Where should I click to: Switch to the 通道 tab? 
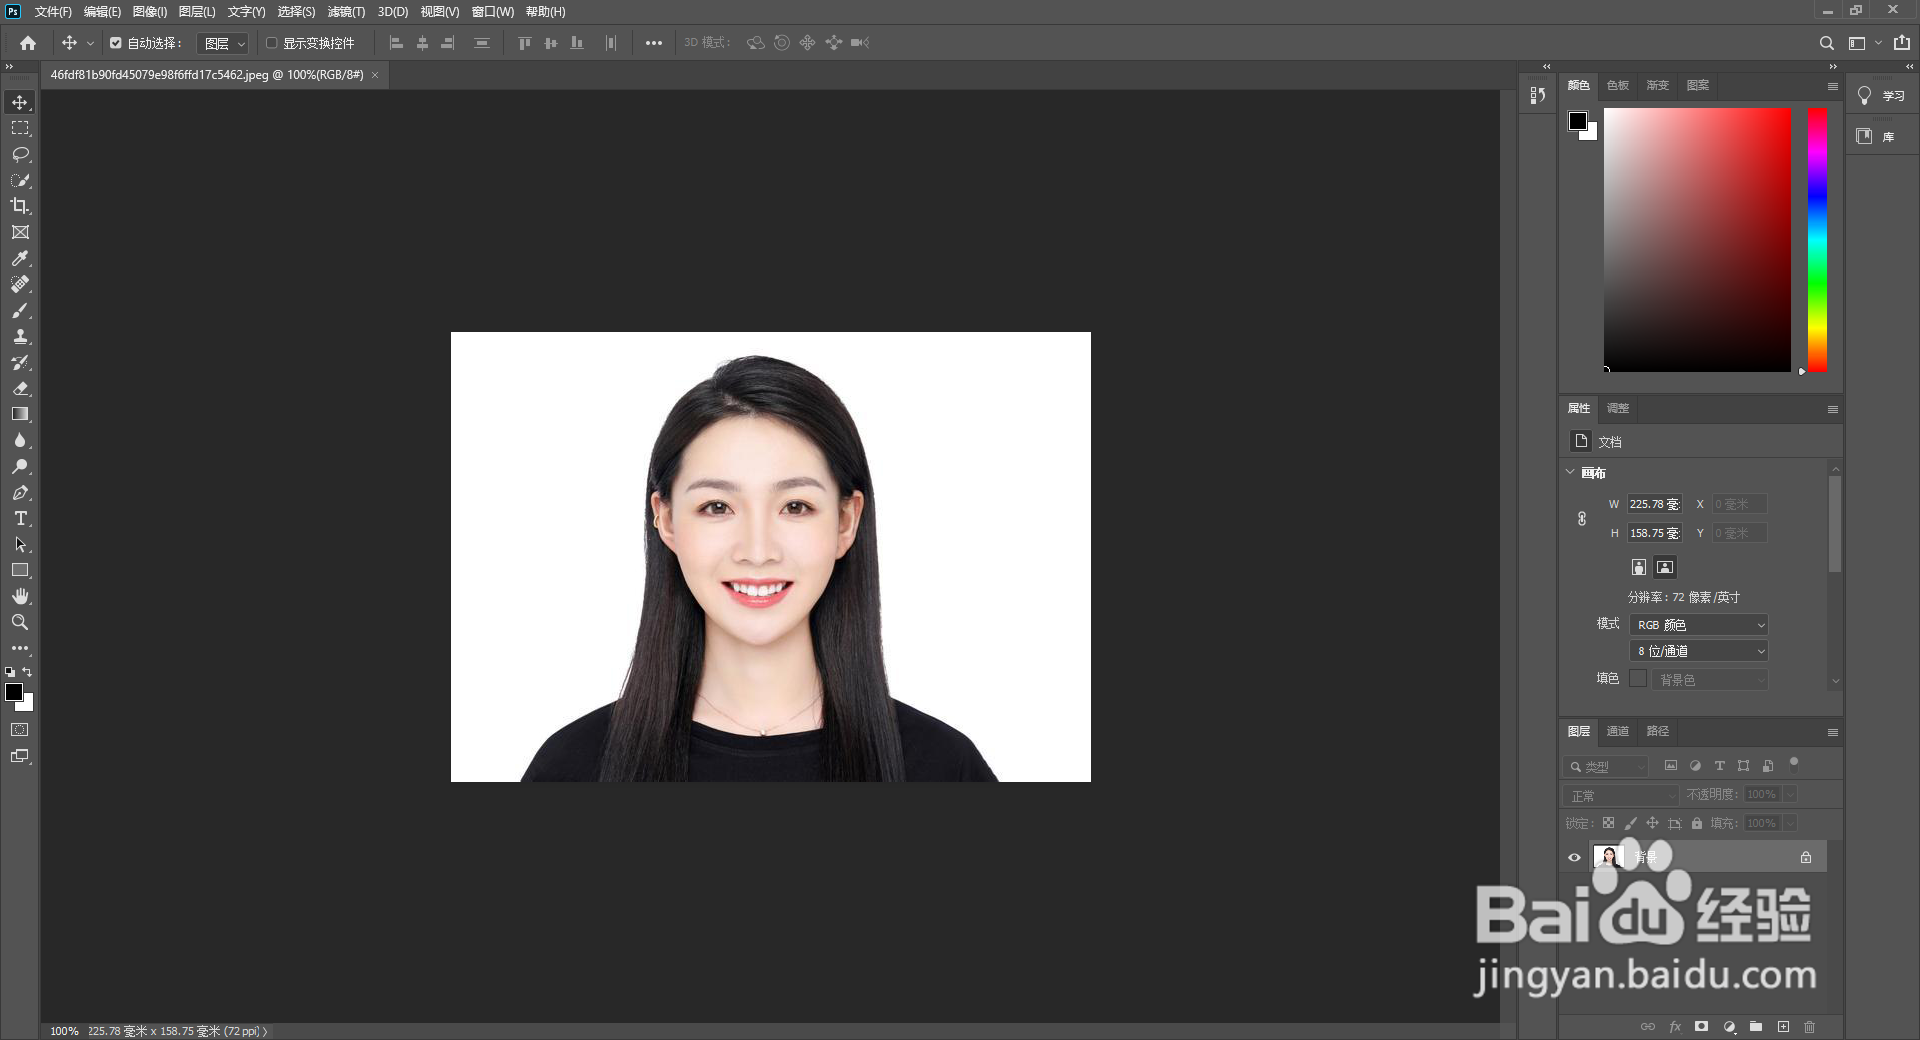pos(1617,731)
